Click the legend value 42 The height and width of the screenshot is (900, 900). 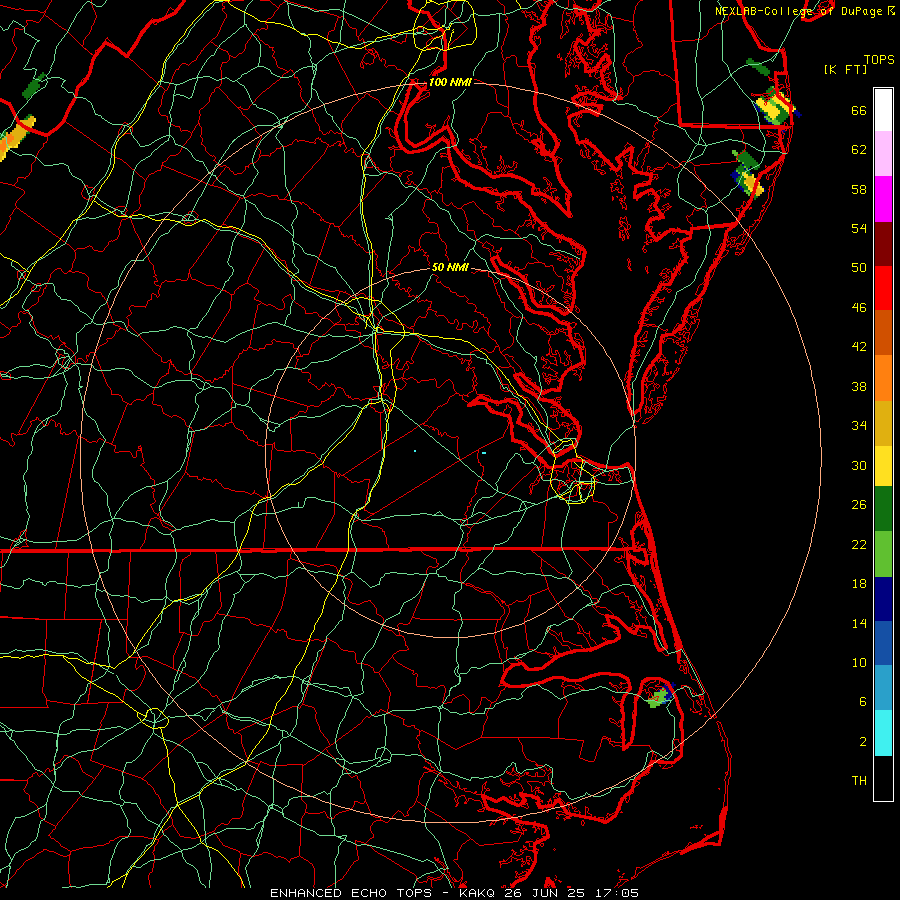pyautogui.click(x=859, y=347)
